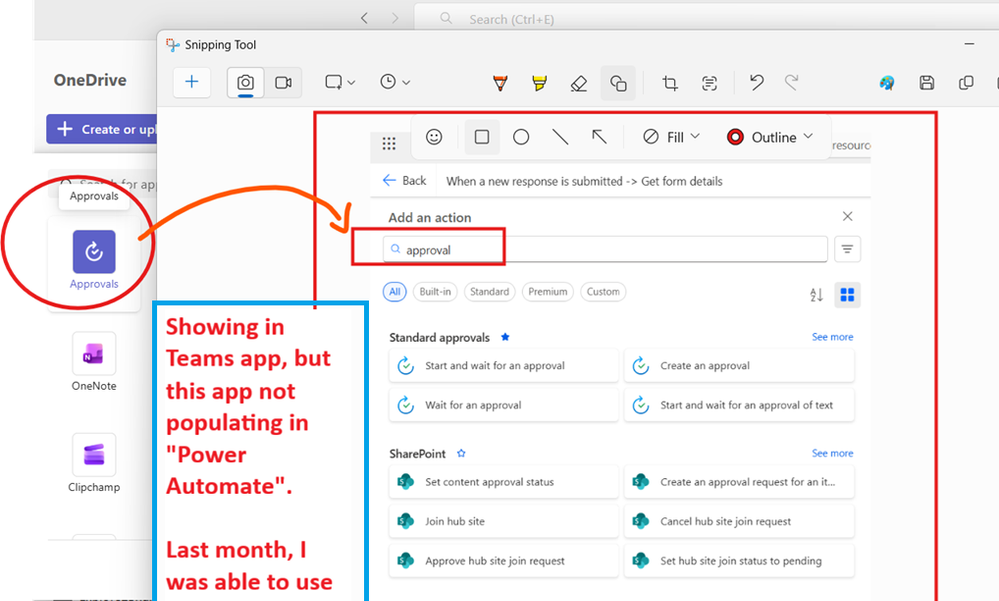Open the Outline color dropdown
Screen dimensions: 999x601
point(770,137)
